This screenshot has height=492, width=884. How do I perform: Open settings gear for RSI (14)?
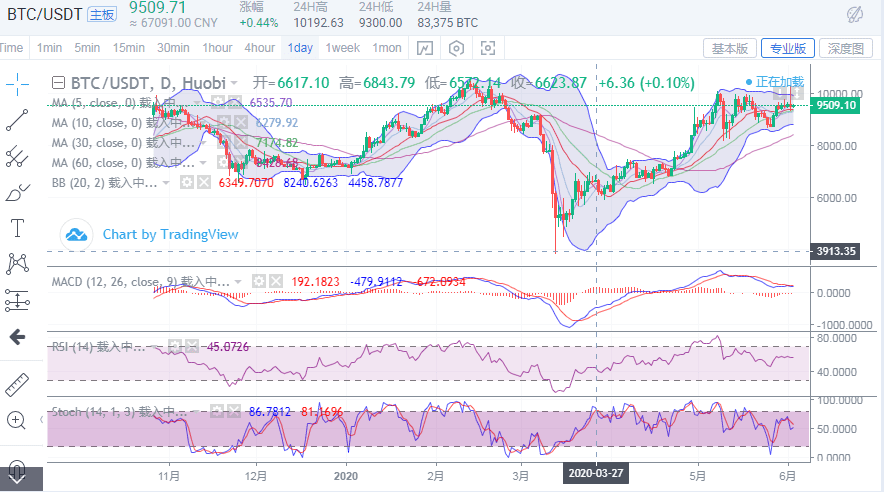tap(175, 346)
